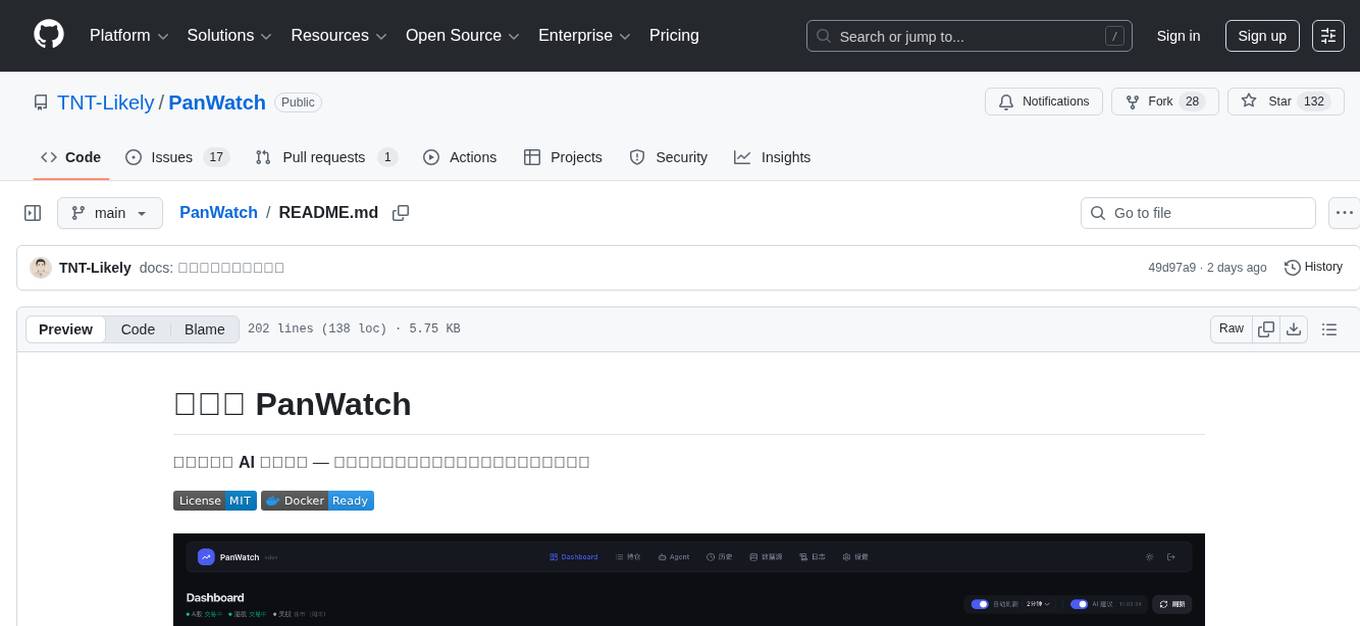Switch to the Issues tab
This screenshot has height=626, width=1360.
pos(171,157)
